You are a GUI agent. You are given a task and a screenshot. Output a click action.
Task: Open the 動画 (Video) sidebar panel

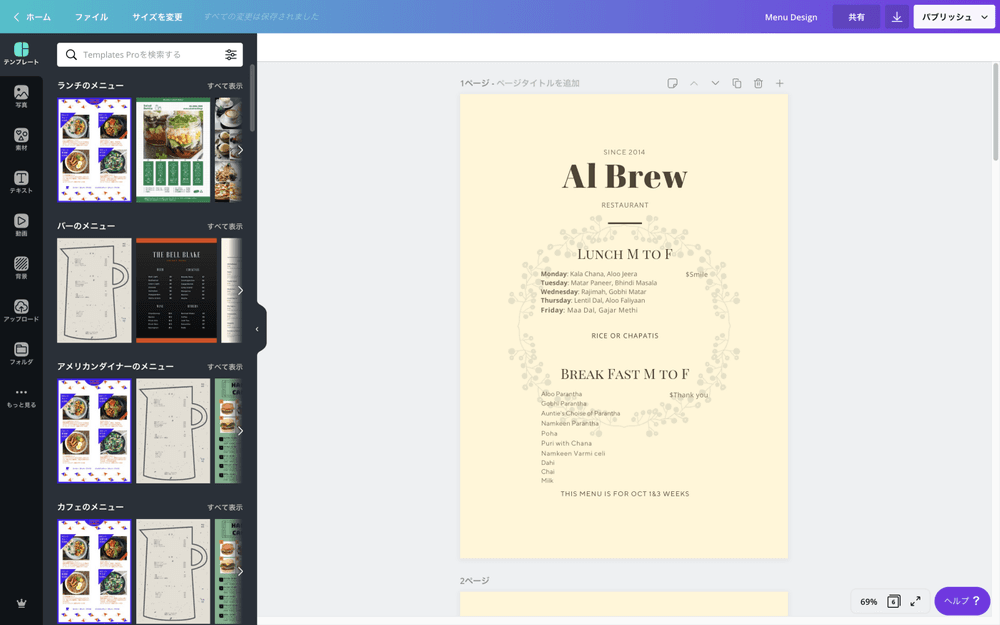(x=21, y=226)
